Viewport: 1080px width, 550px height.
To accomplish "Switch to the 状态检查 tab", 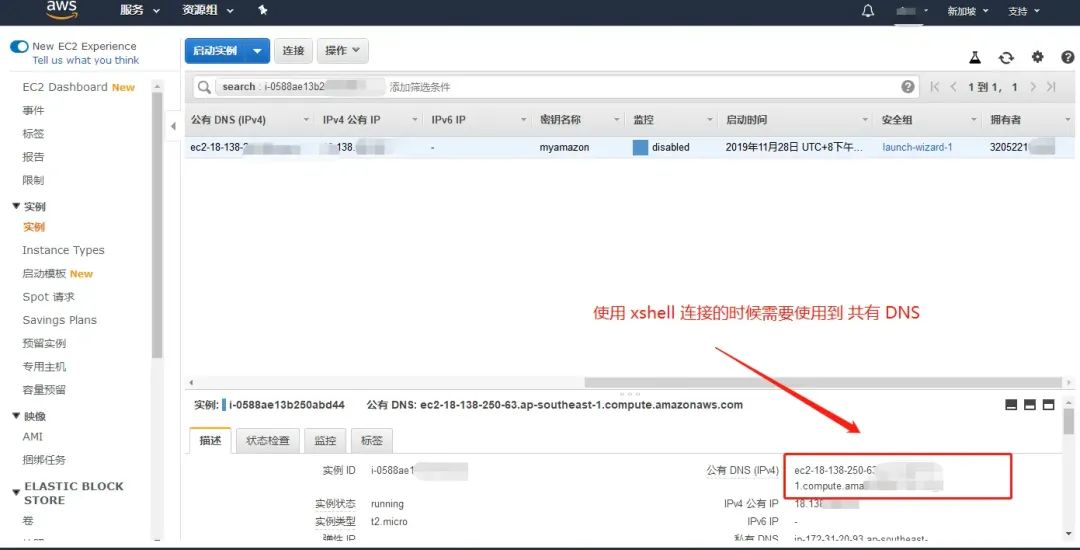I will (x=268, y=441).
